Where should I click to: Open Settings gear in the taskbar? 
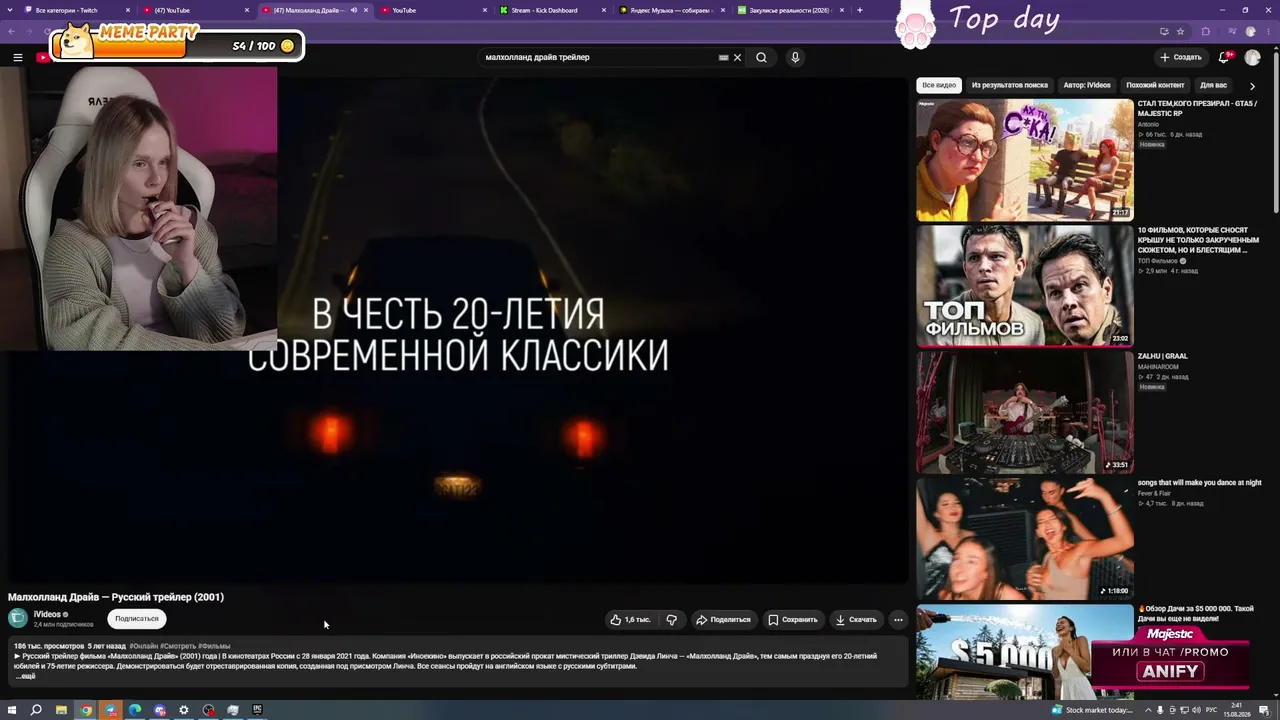(184, 710)
